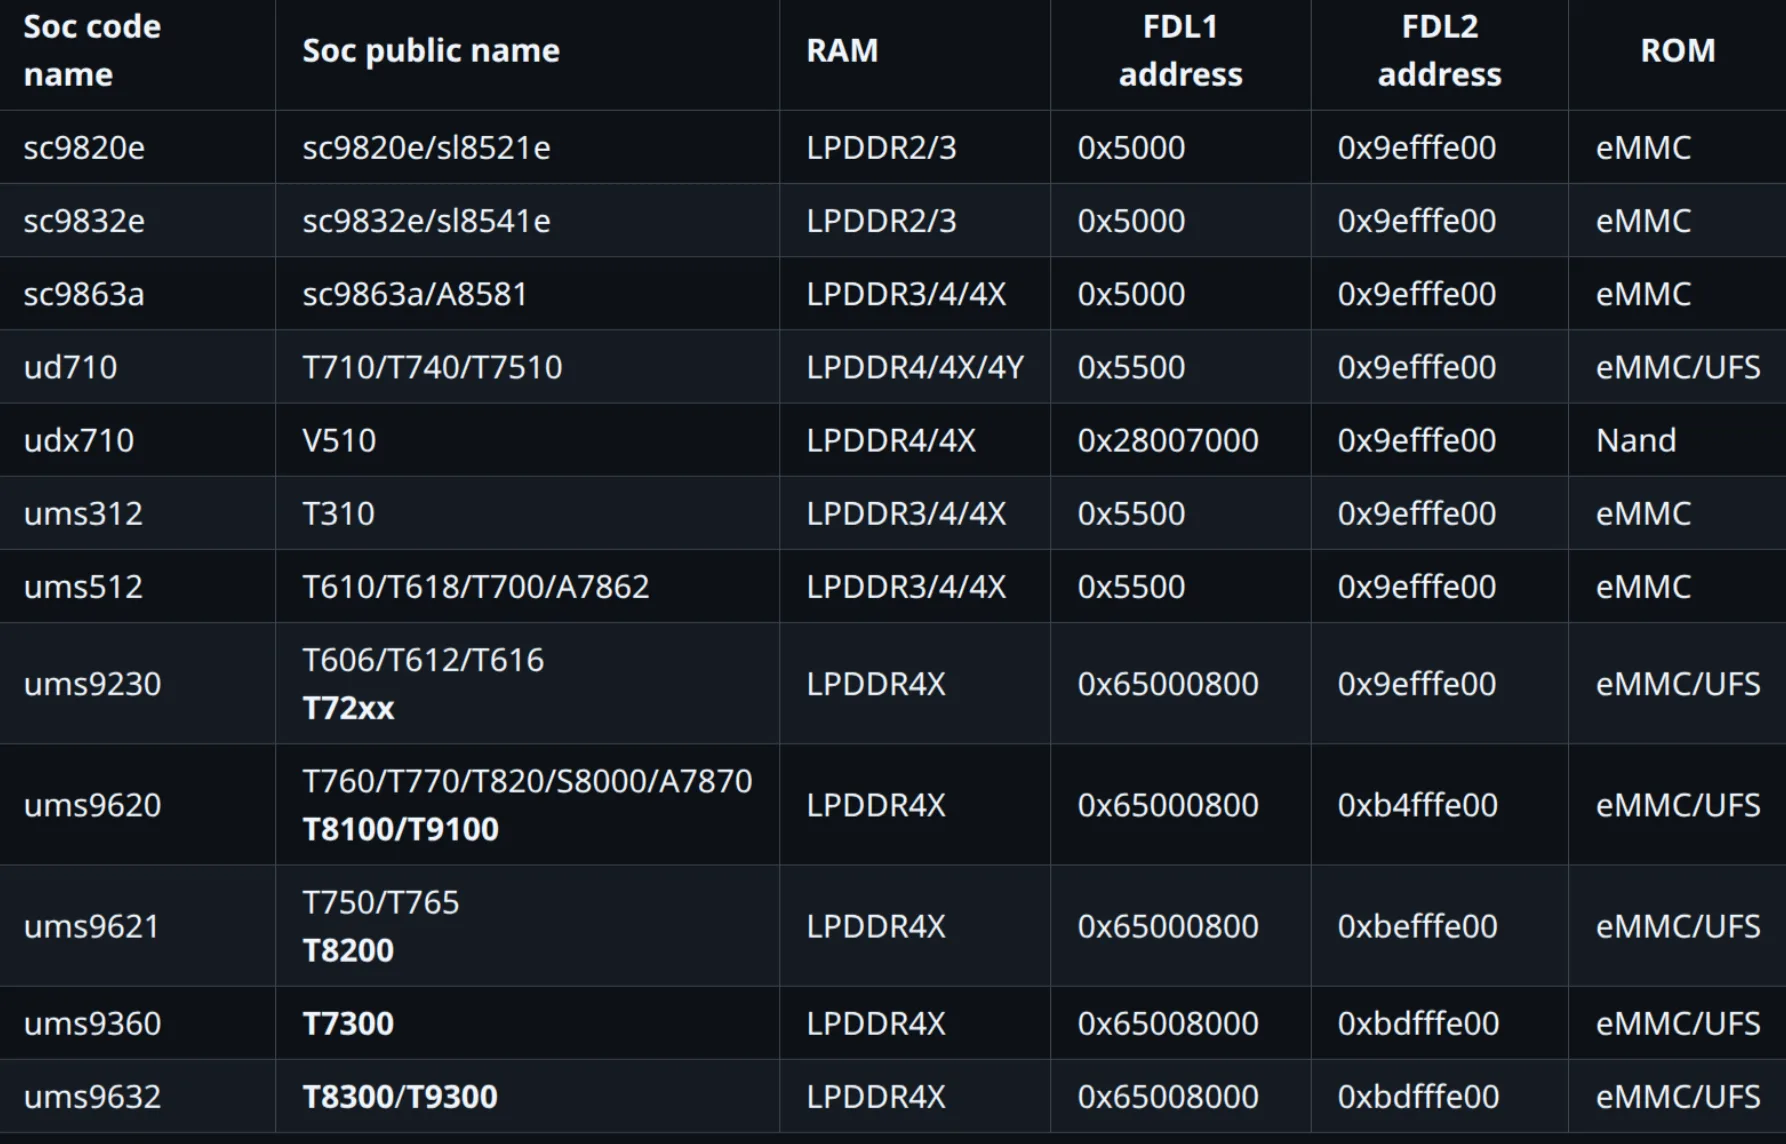The height and width of the screenshot is (1144, 1786).
Task: Select the Nand ROM cell
Action: tap(1636, 440)
